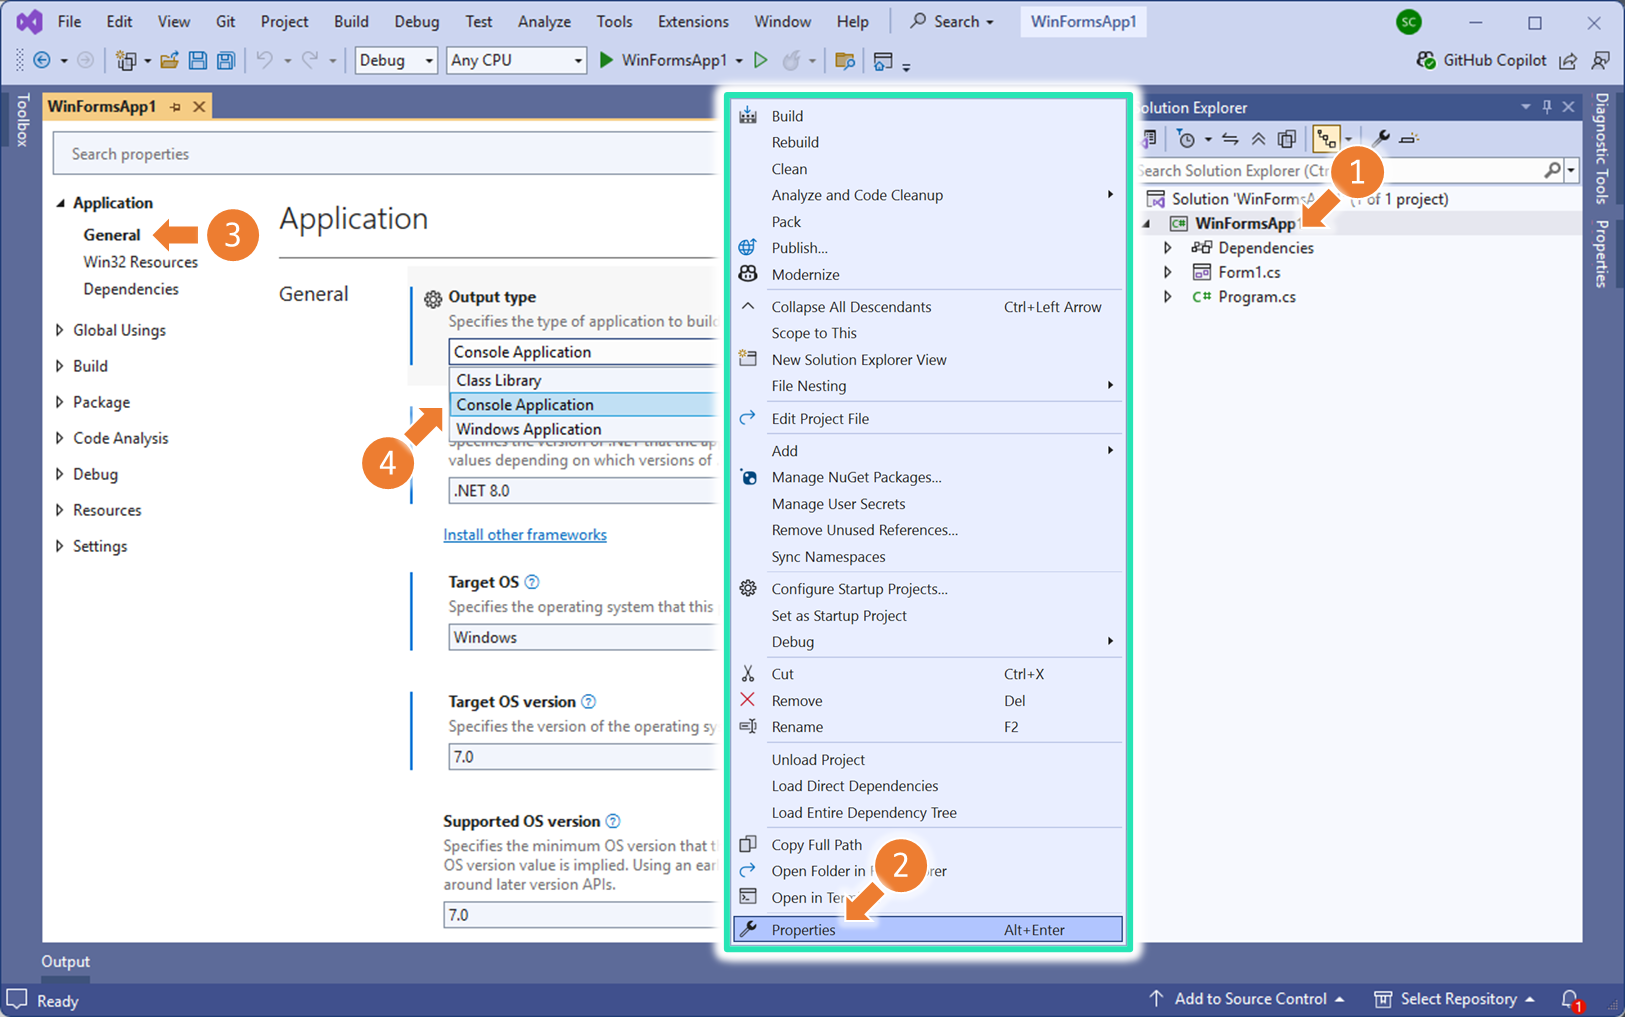Click Collapse All icon in Solution Explorer
This screenshot has height=1017, width=1625.
pyautogui.click(x=1258, y=139)
